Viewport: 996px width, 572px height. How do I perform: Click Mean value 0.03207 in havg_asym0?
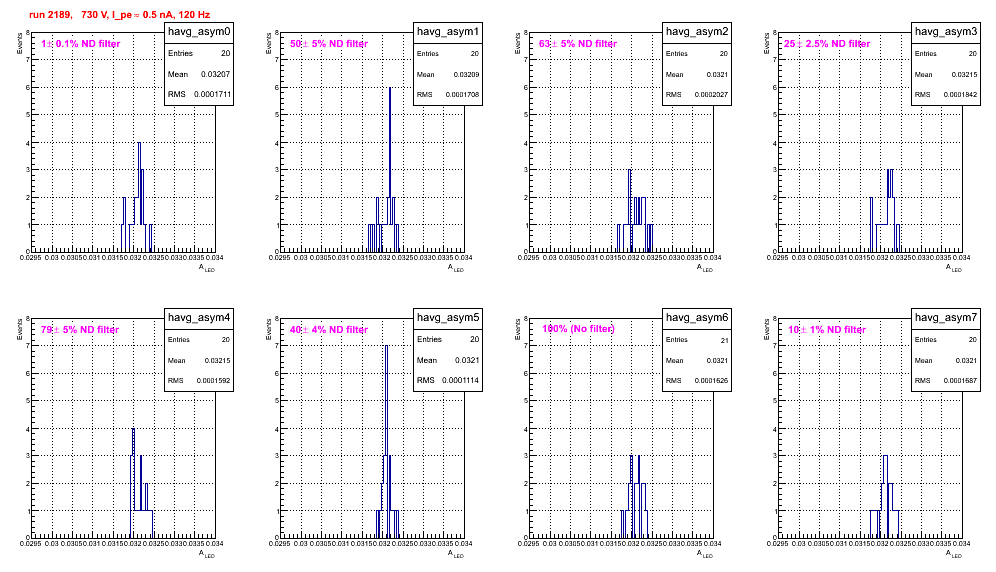point(215,74)
